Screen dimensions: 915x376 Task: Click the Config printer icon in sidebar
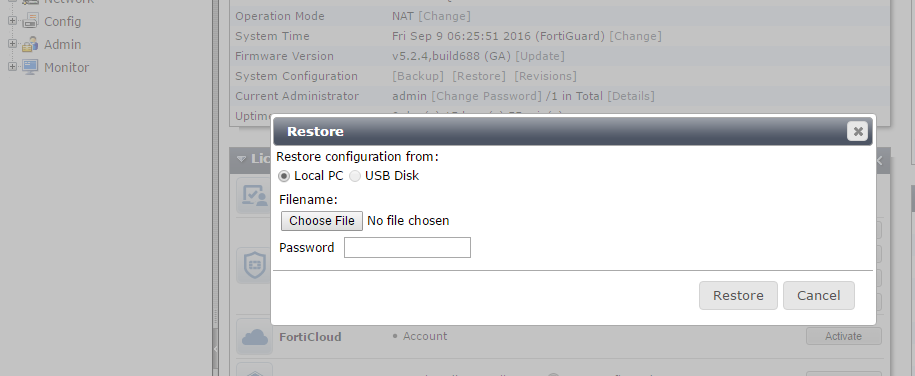30,21
